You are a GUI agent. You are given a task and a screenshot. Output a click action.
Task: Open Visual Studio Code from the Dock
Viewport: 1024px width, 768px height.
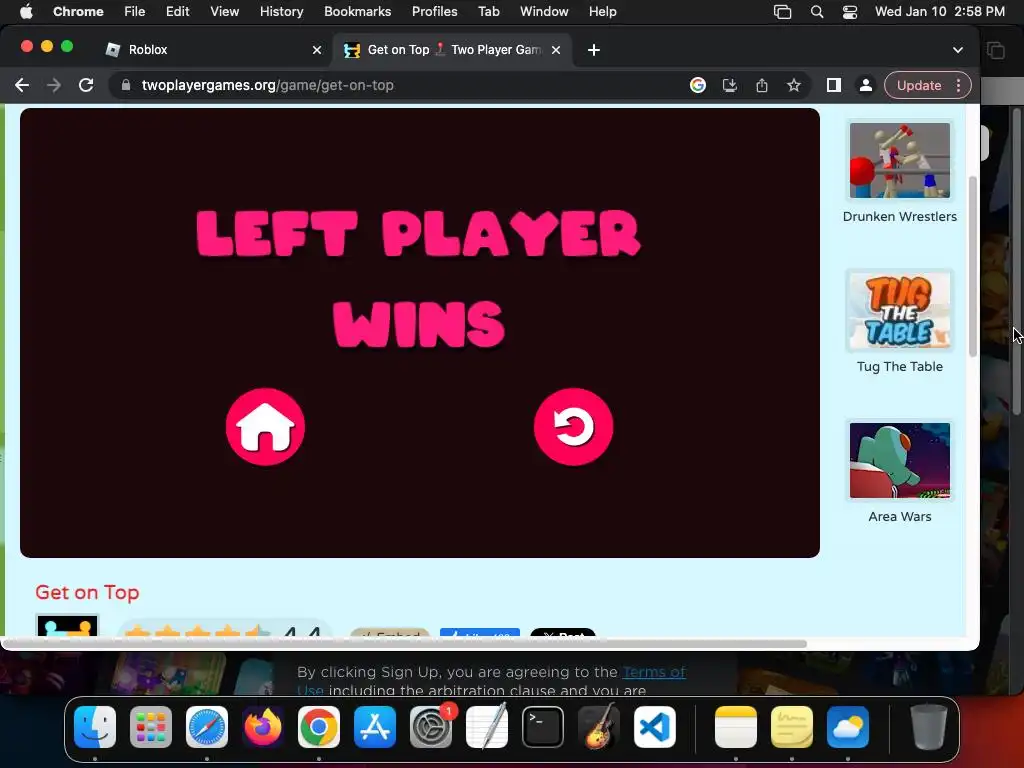[654, 727]
